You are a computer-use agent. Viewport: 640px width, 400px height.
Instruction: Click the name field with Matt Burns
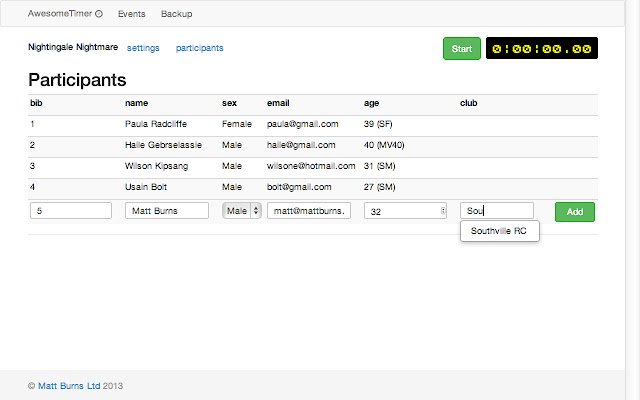(x=167, y=211)
